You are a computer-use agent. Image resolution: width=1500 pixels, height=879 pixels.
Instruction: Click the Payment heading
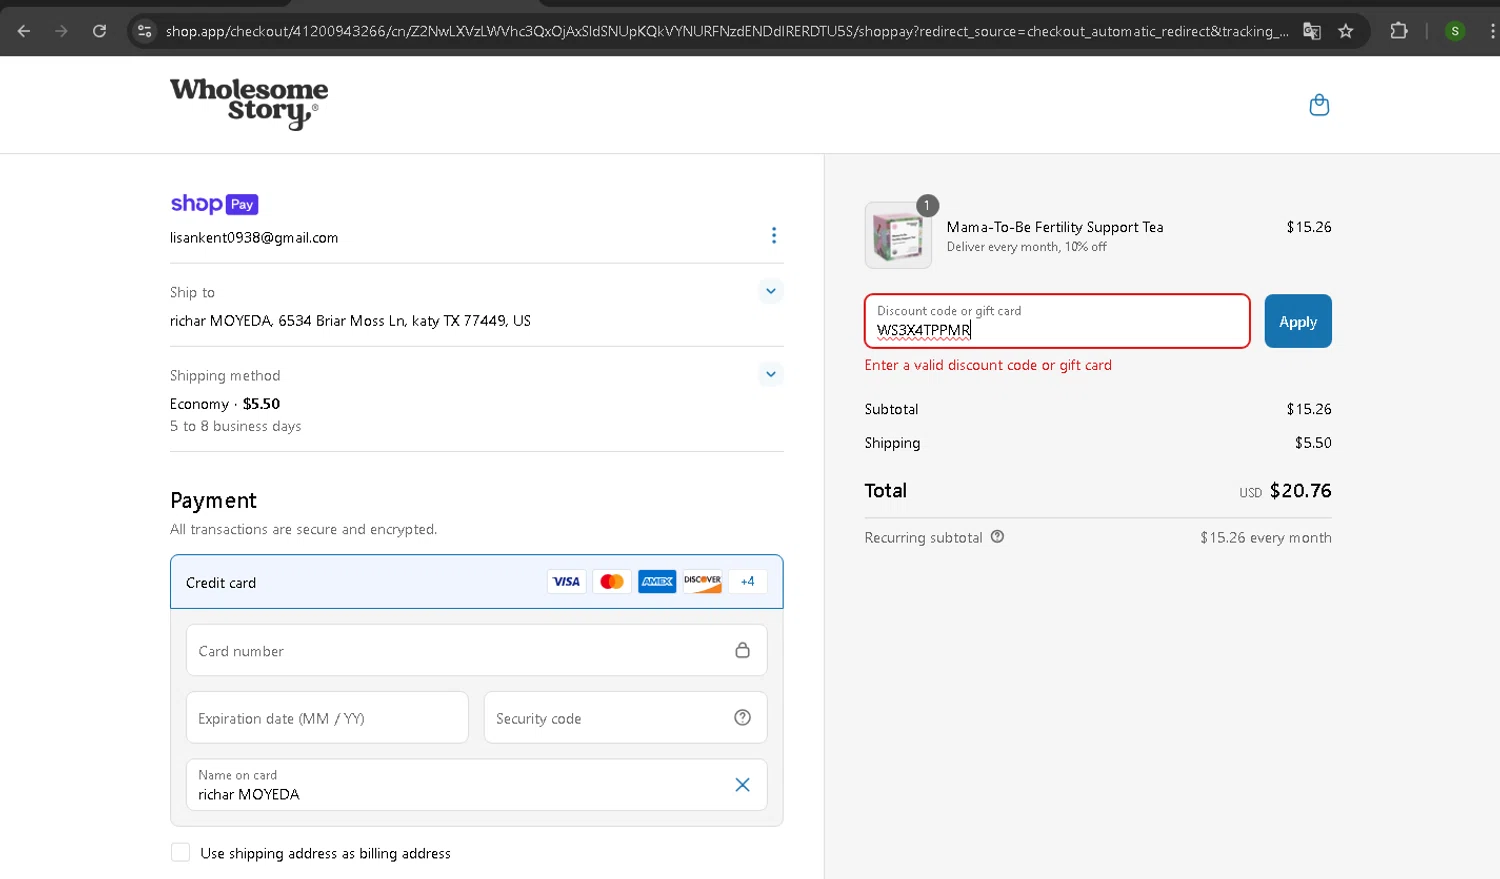(213, 501)
